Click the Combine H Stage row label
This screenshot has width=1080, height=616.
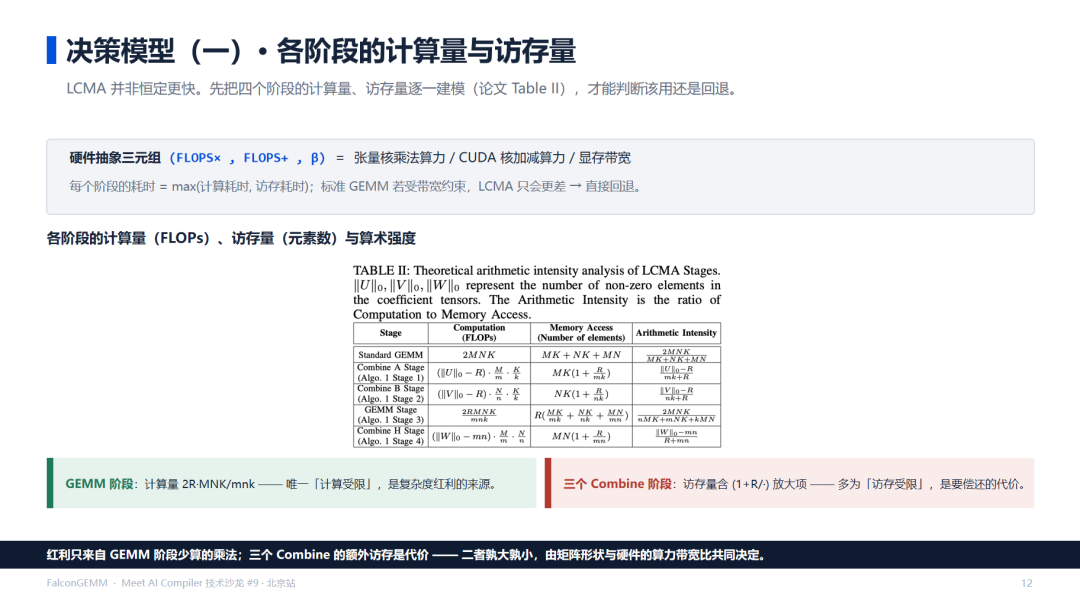pos(391,436)
